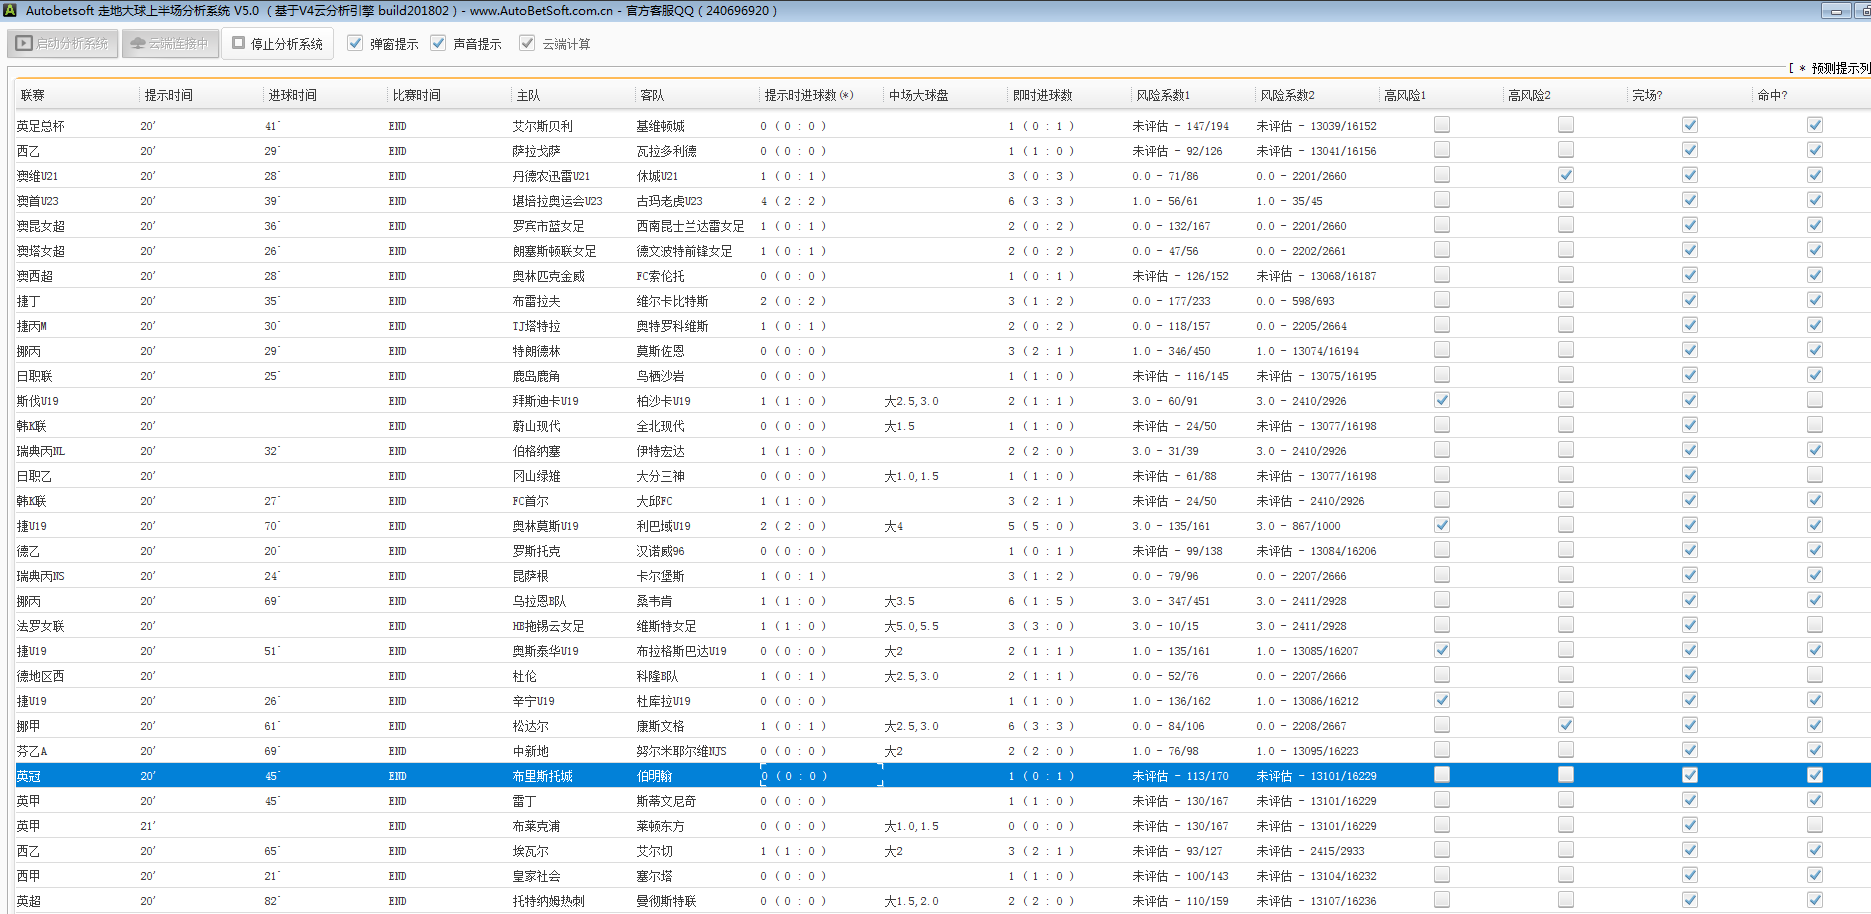
Task: Click the 风险系数1 column header
Action: 1162,95
